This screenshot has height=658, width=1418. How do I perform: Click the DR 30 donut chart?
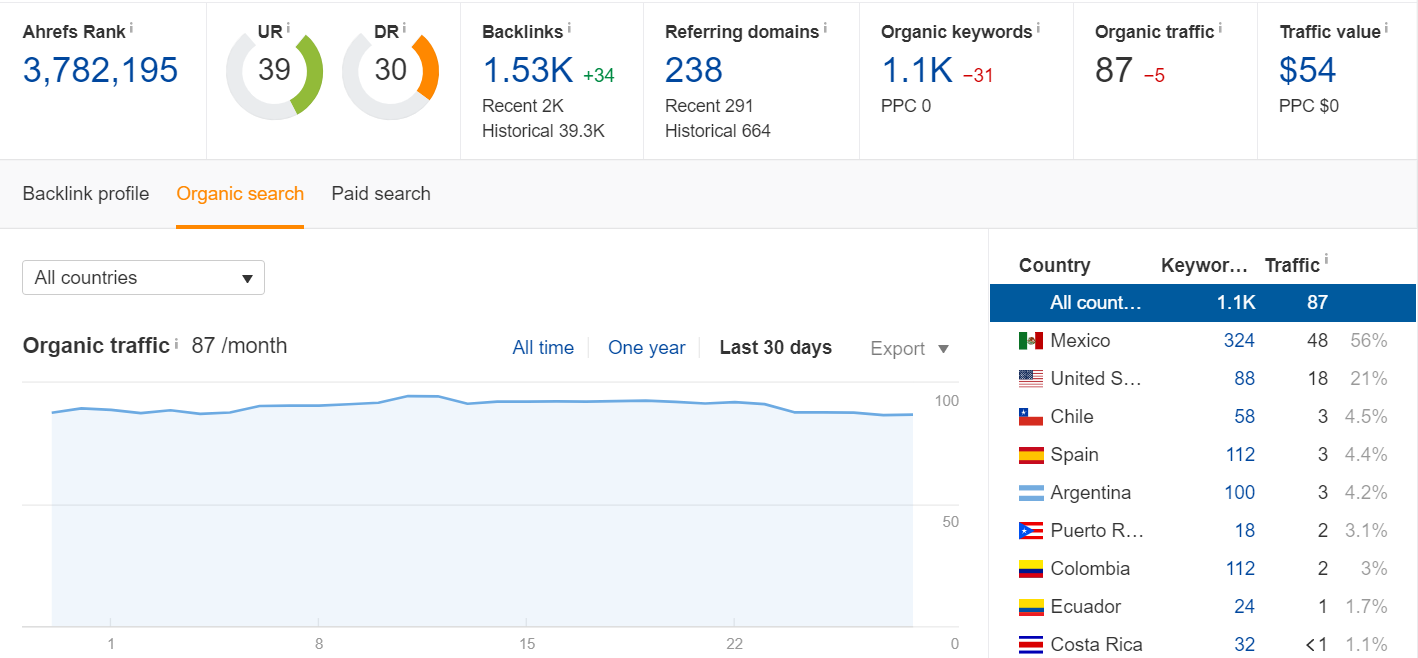[391, 75]
